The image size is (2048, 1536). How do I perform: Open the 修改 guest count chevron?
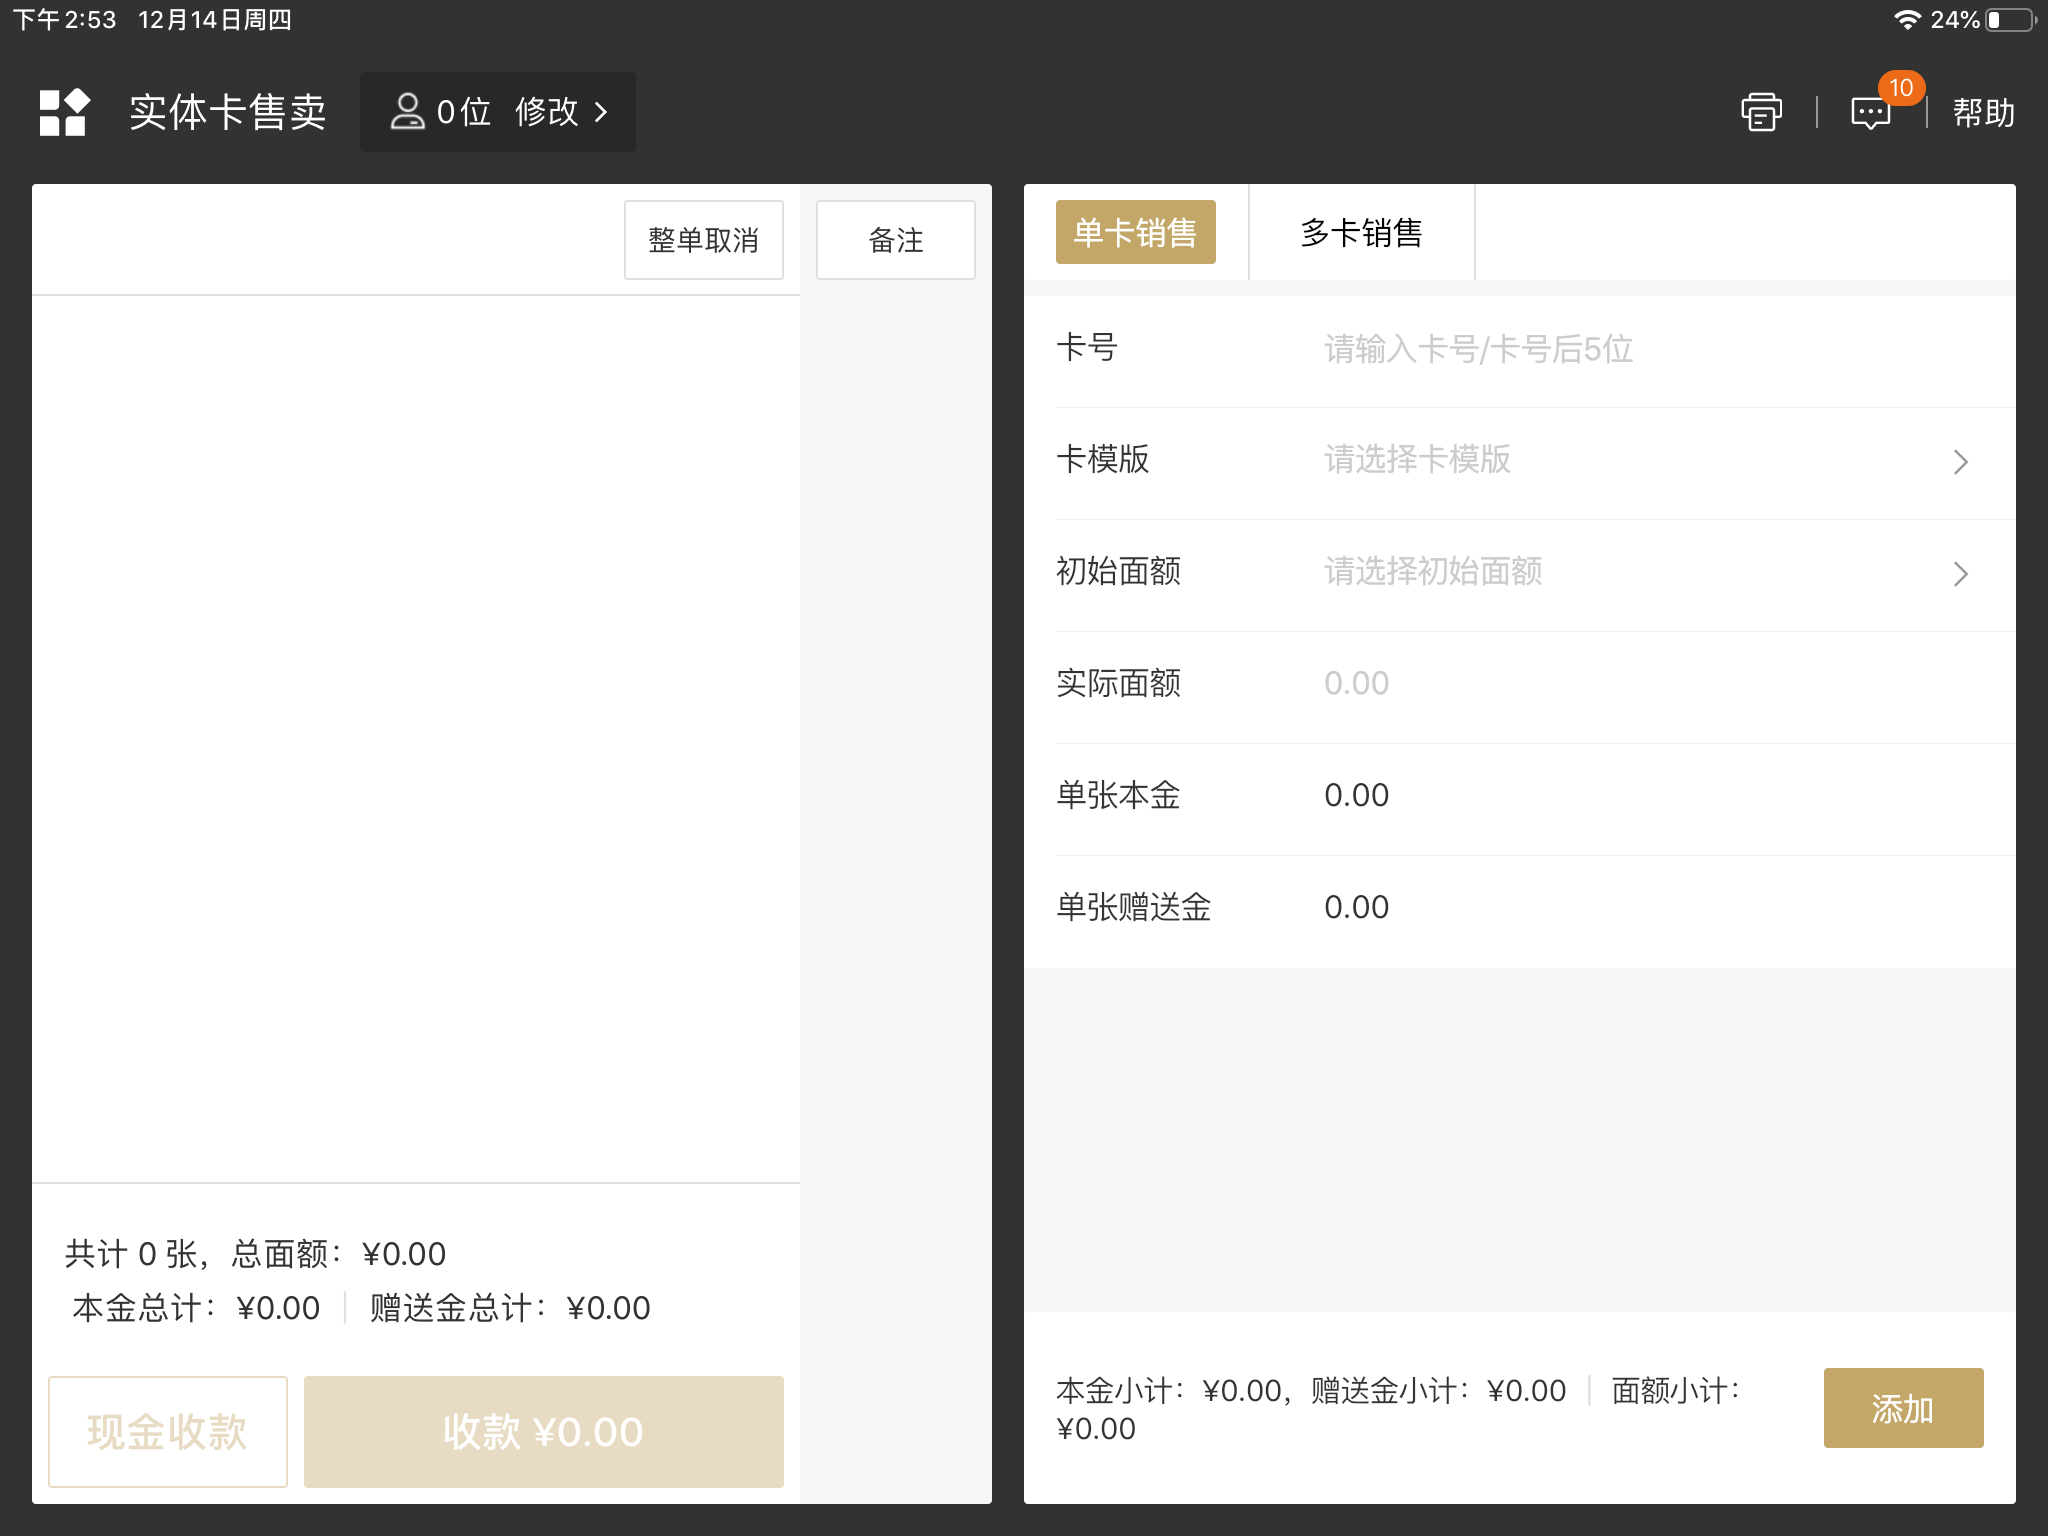coord(601,112)
